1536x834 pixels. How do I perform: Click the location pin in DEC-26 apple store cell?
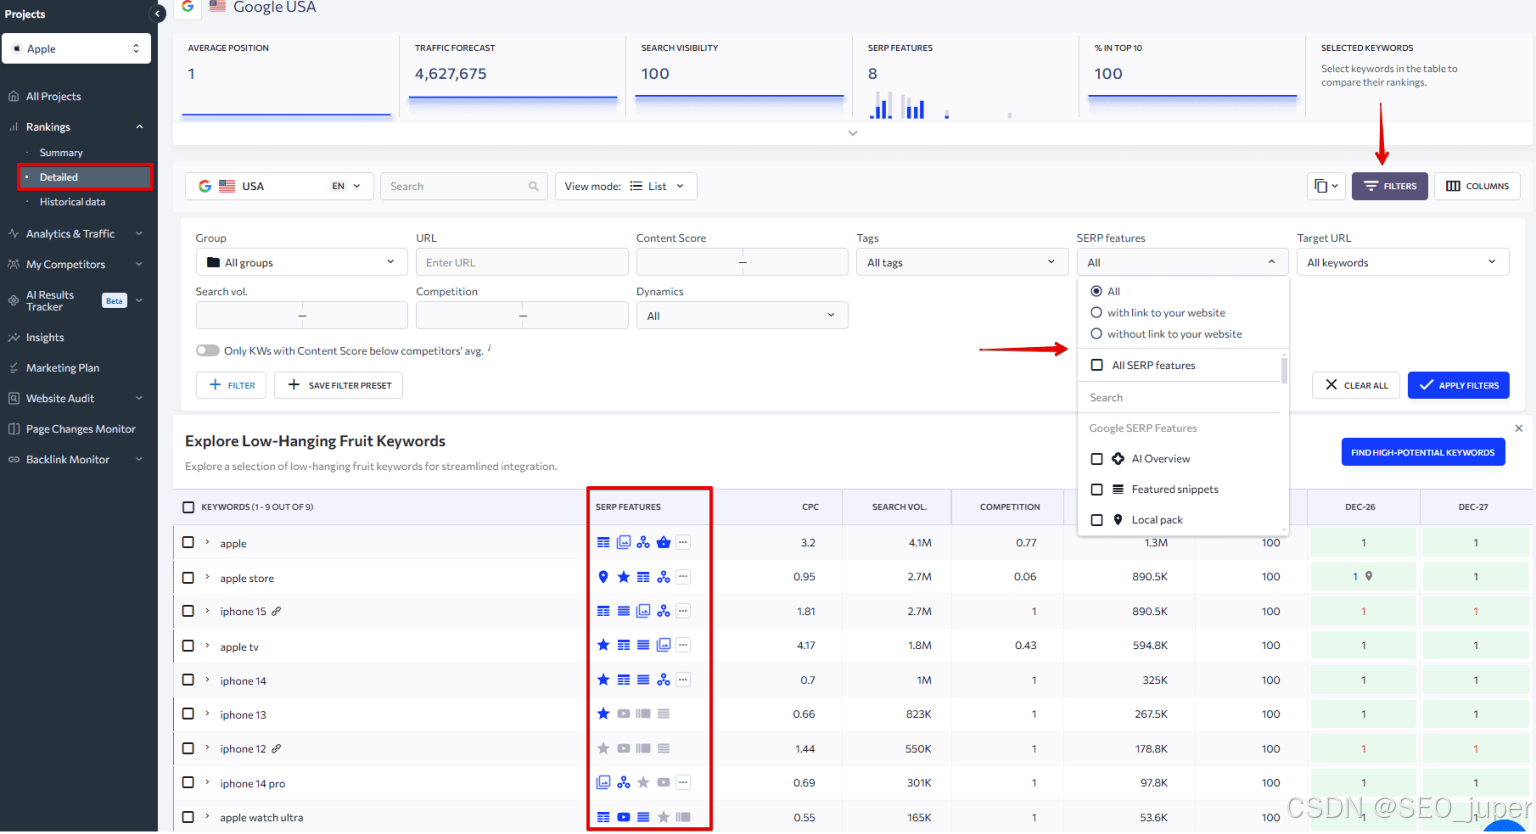pyautogui.click(x=1368, y=576)
